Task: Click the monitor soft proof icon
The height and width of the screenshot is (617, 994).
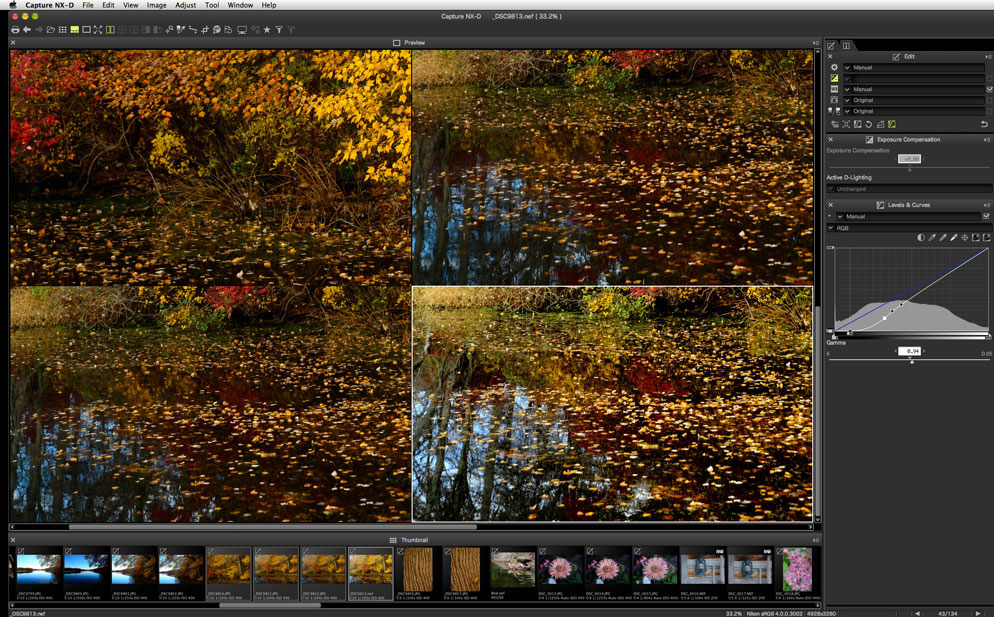Action: coord(242,30)
